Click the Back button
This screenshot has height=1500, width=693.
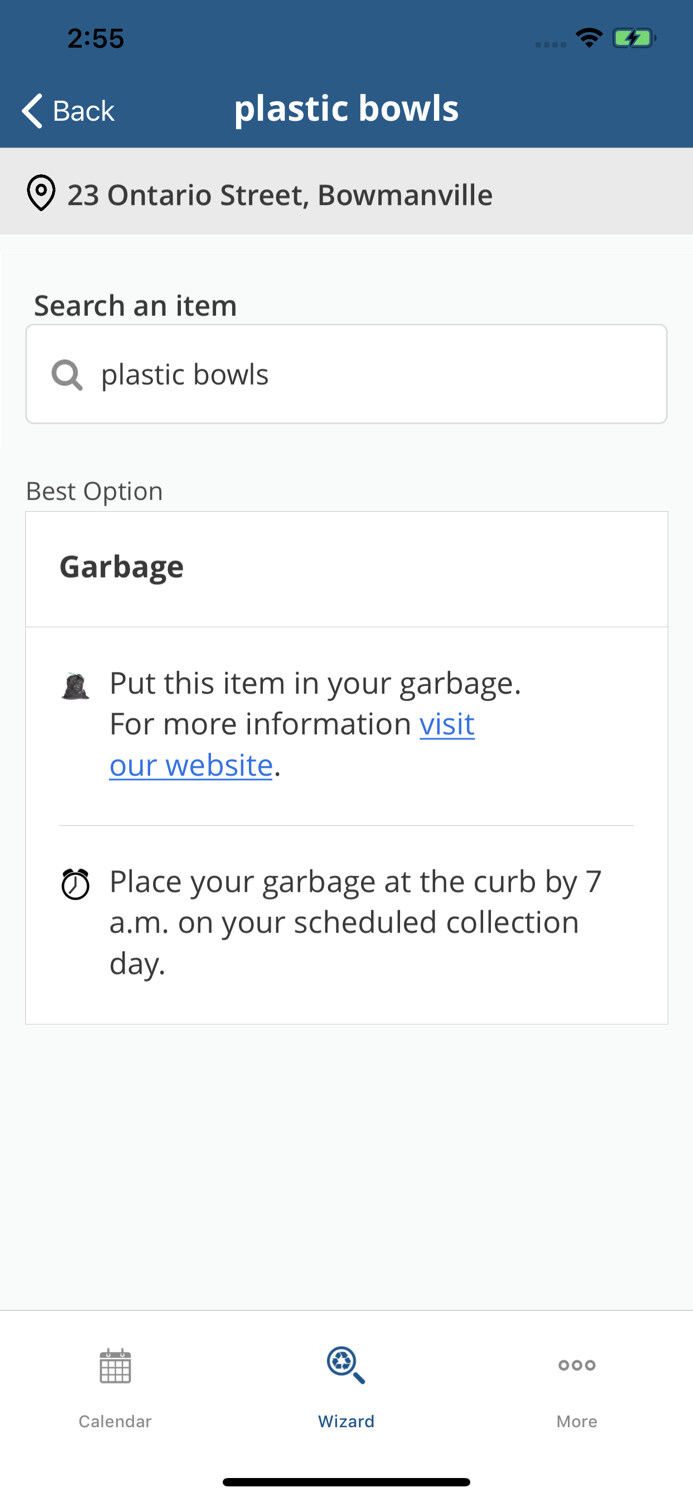click(x=66, y=110)
